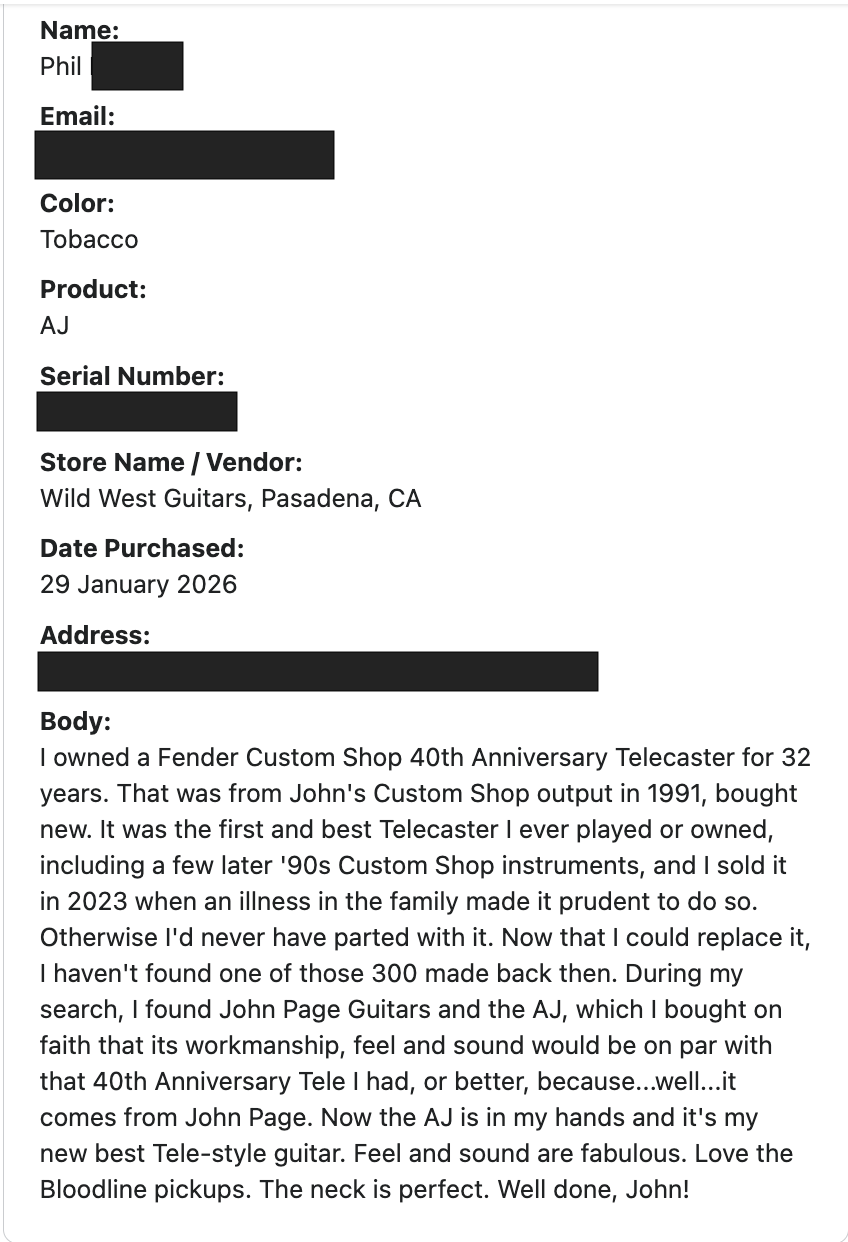Click the Serial Number label

point(132,376)
